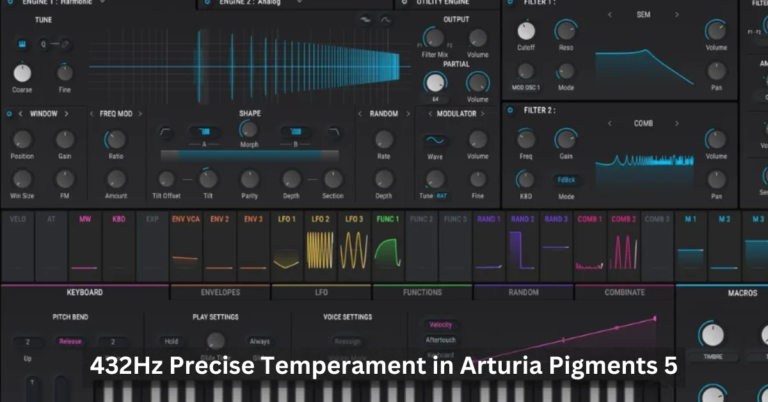Open the RAND 3 modulation slot

(x=556, y=246)
